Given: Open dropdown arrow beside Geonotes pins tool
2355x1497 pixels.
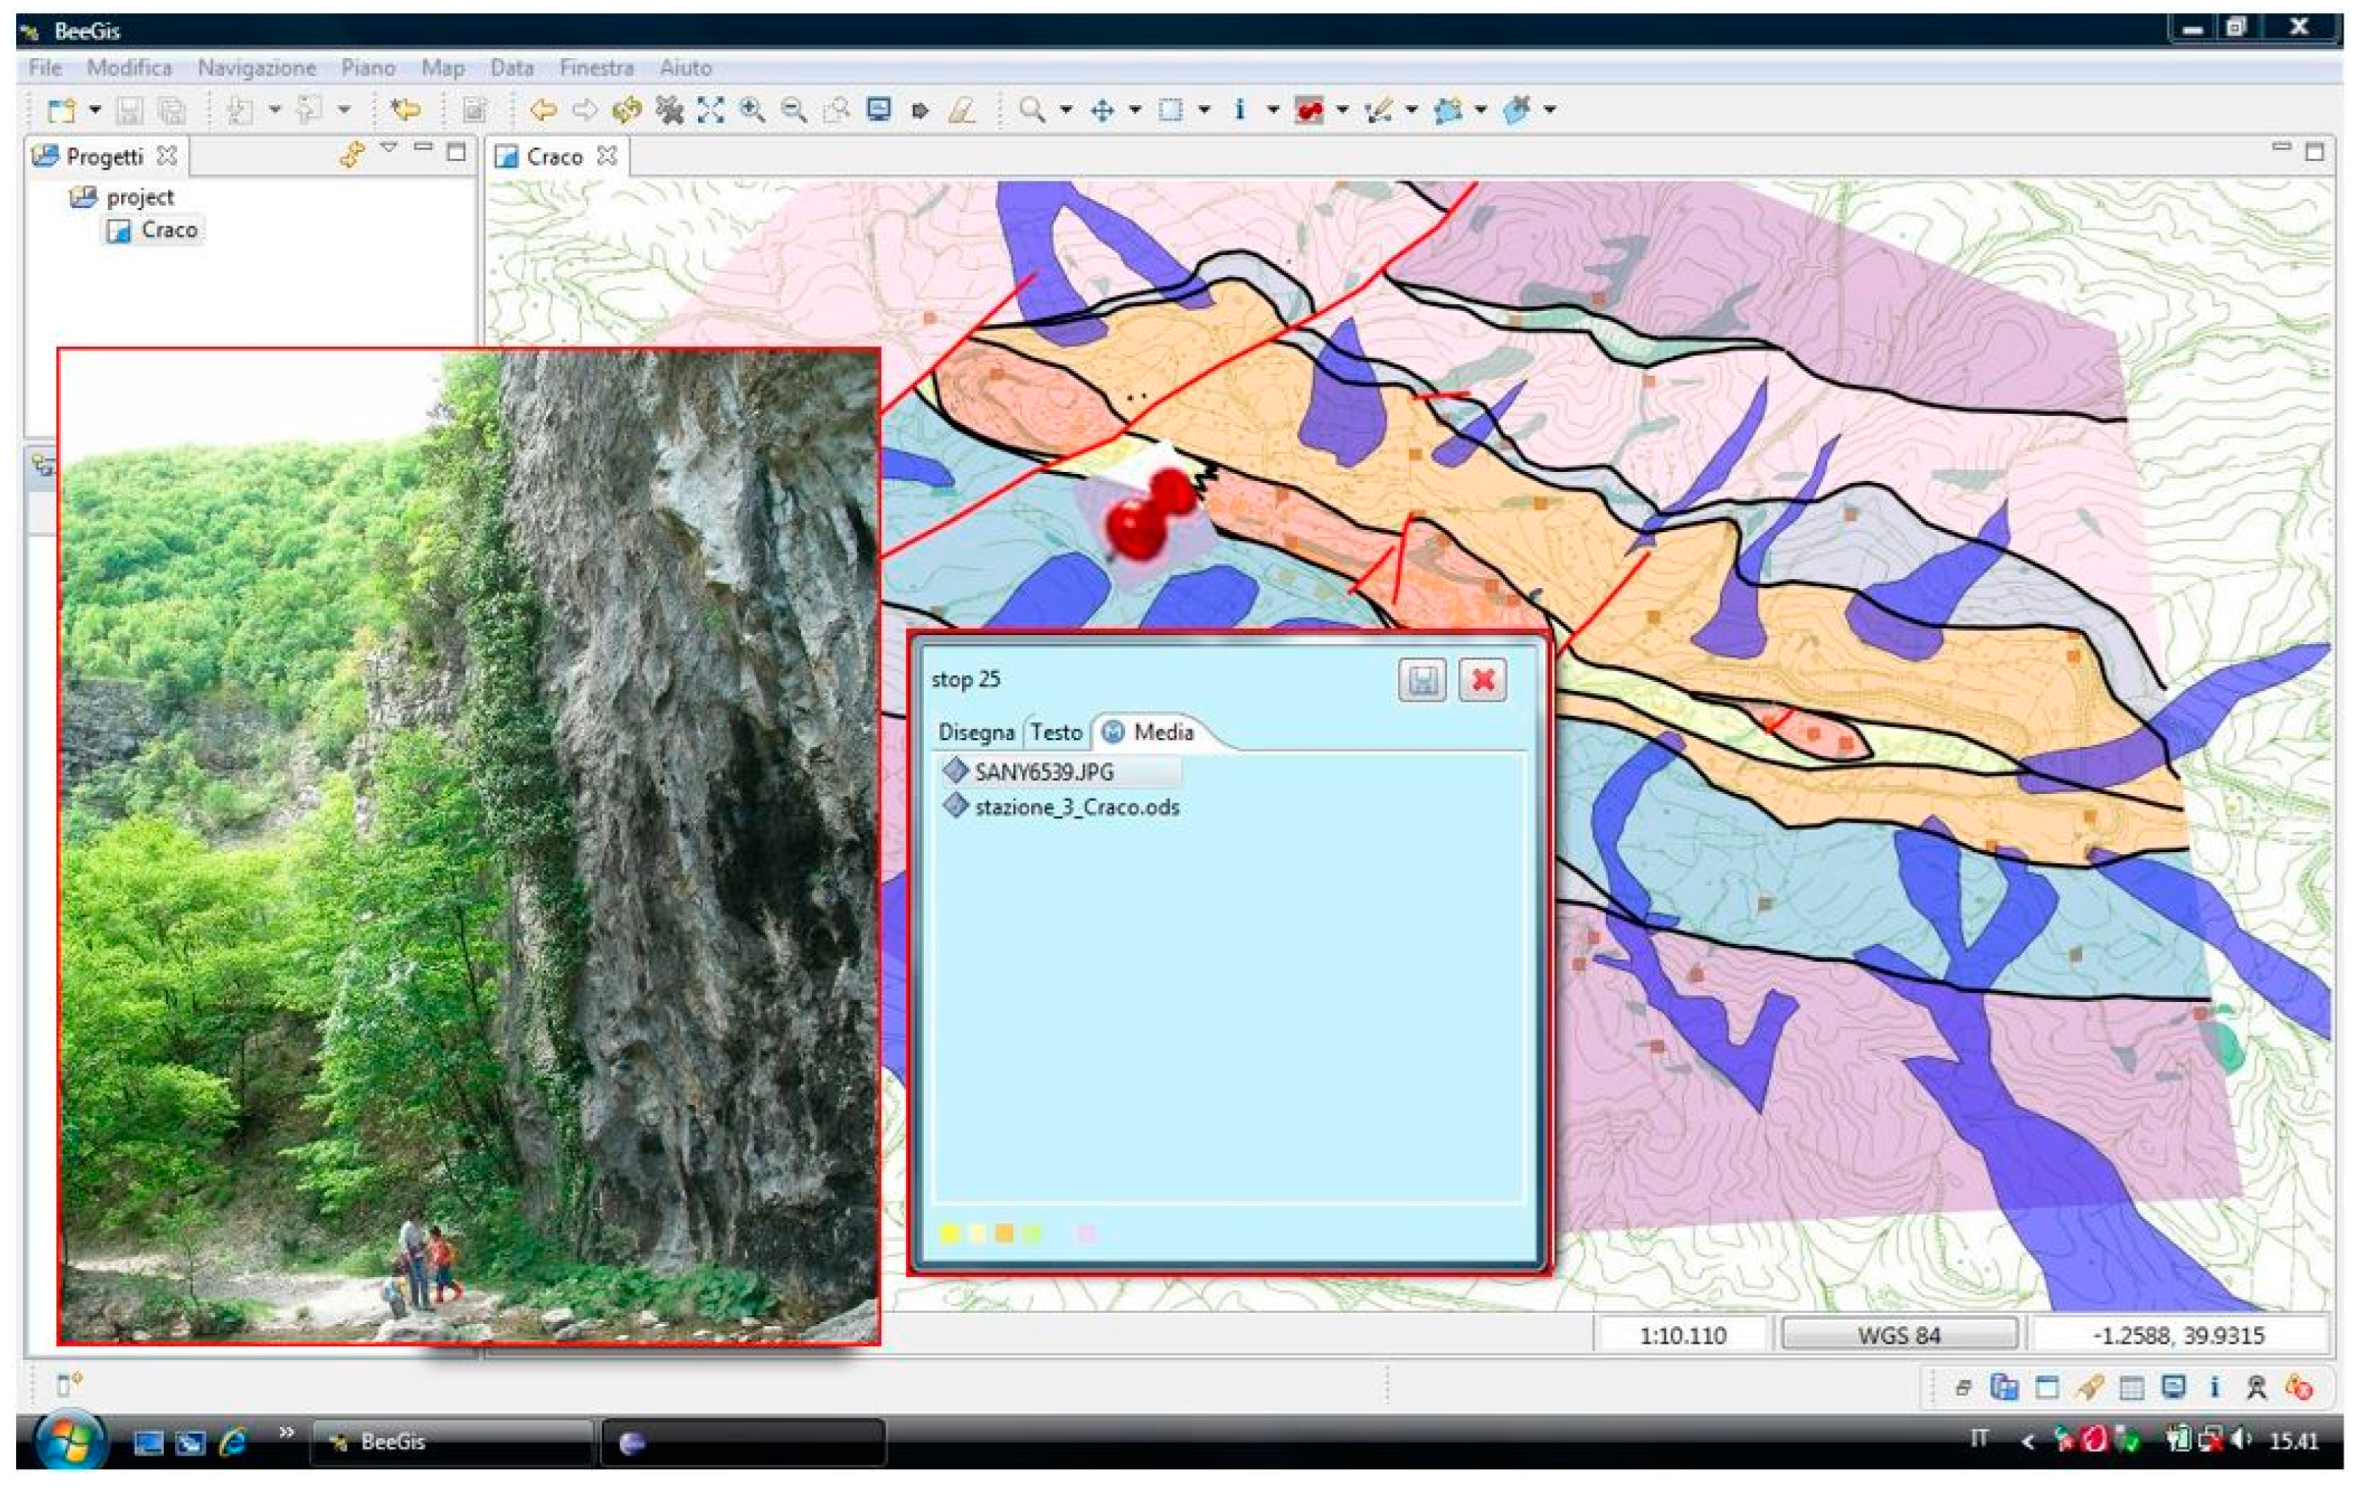Looking at the screenshot, I should pyautogui.click(x=1342, y=110).
